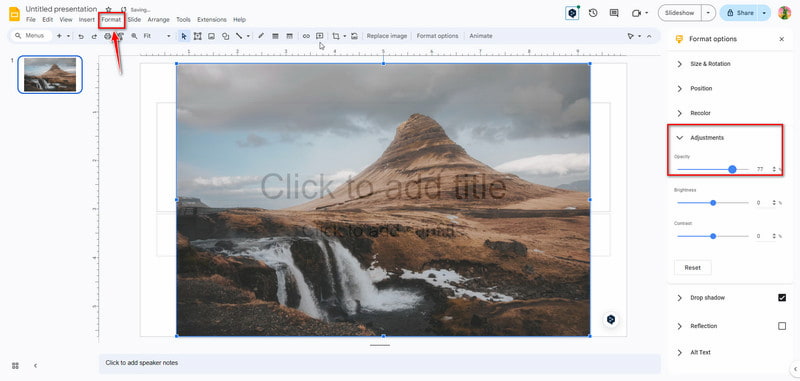This screenshot has height=381, width=800.
Task: Open the Line tool dropdown arrow
Action: tap(248, 36)
